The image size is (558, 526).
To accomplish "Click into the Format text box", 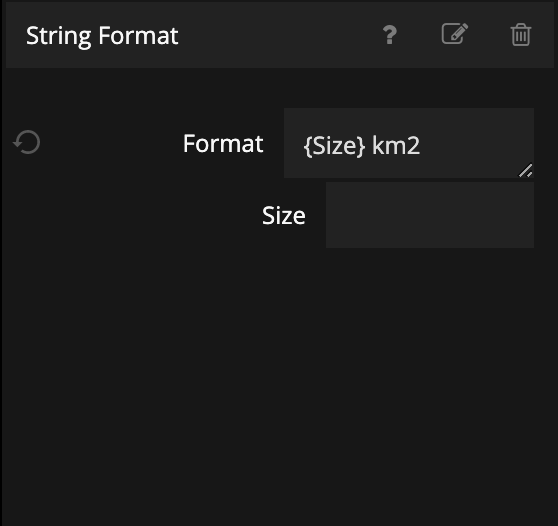I will tap(409, 143).
